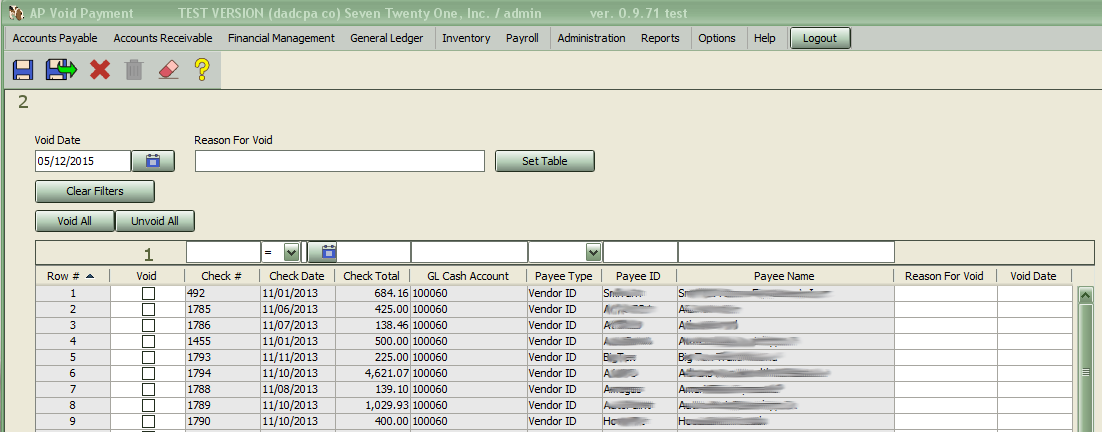Click the eraser clear icon
This screenshot has height=432, width=1102.
[169, 70]
